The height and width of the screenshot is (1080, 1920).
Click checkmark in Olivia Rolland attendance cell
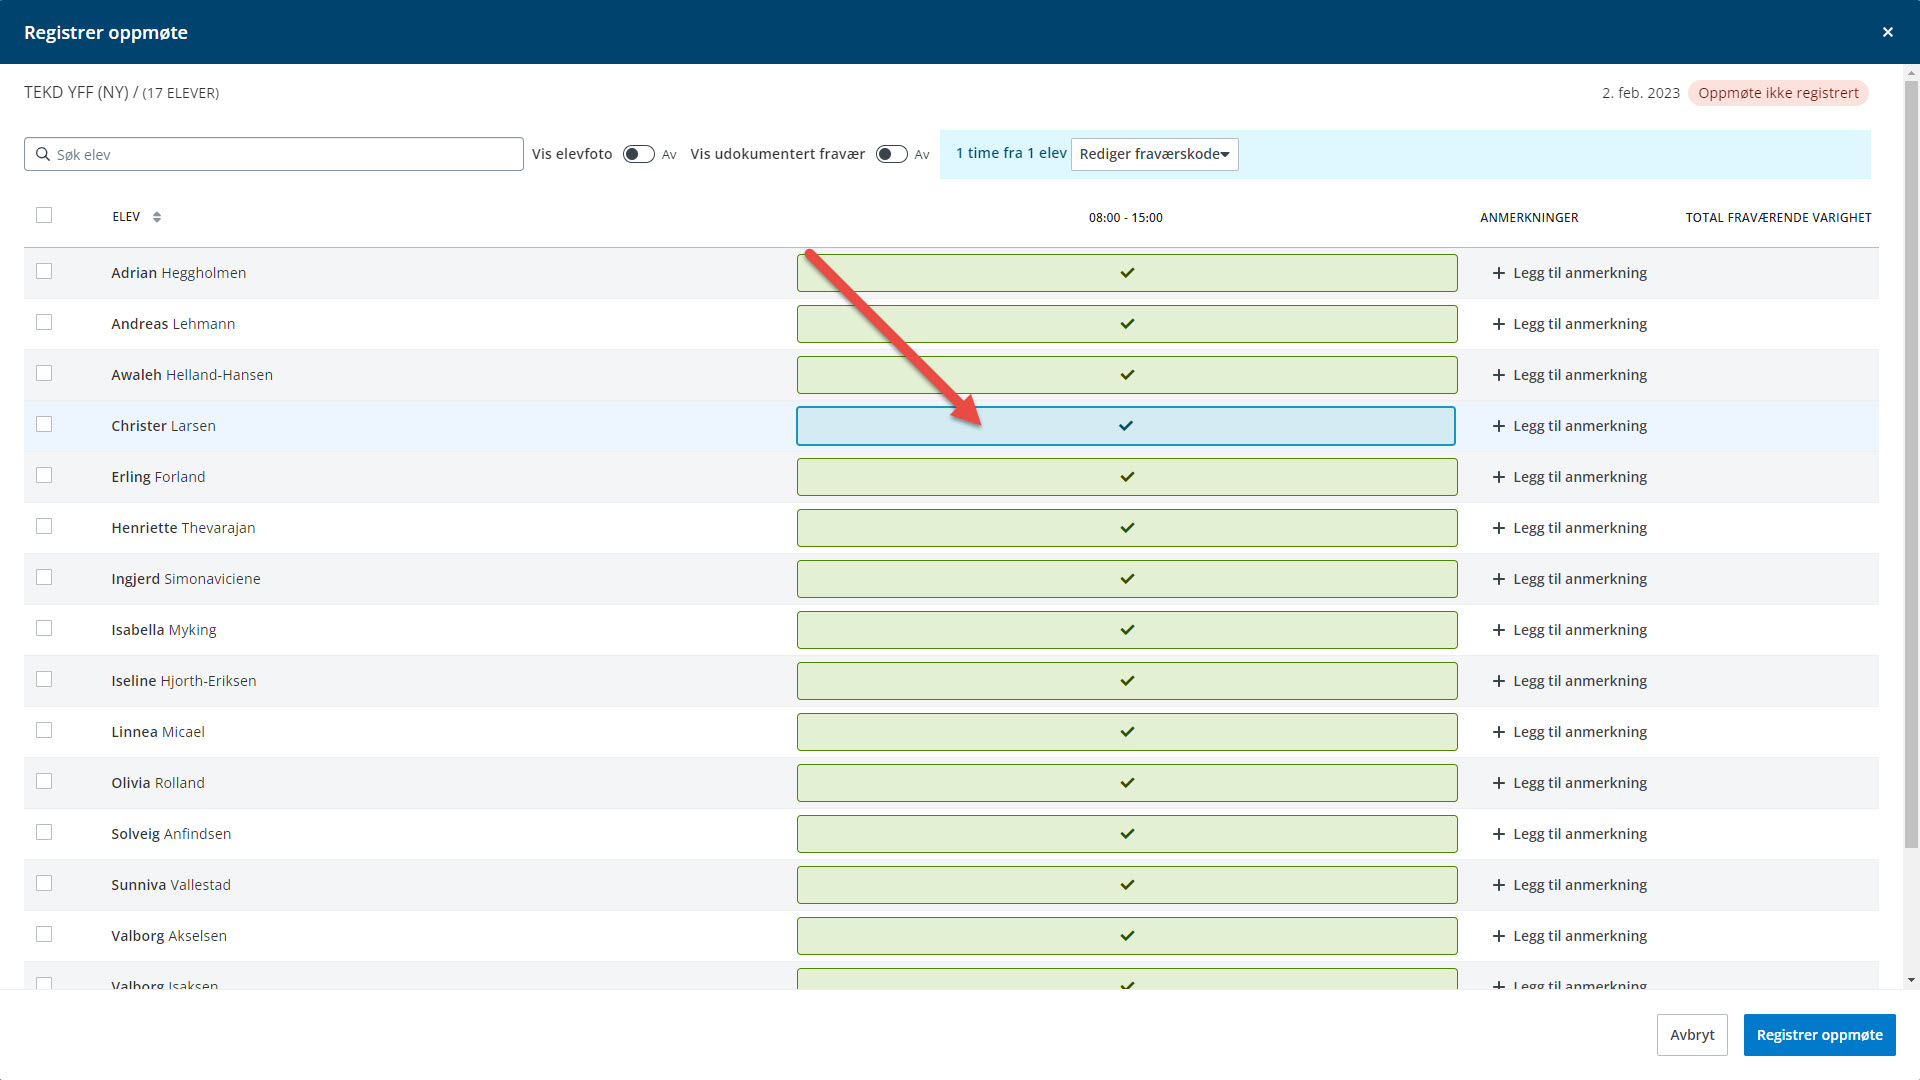pos(1127,783)
